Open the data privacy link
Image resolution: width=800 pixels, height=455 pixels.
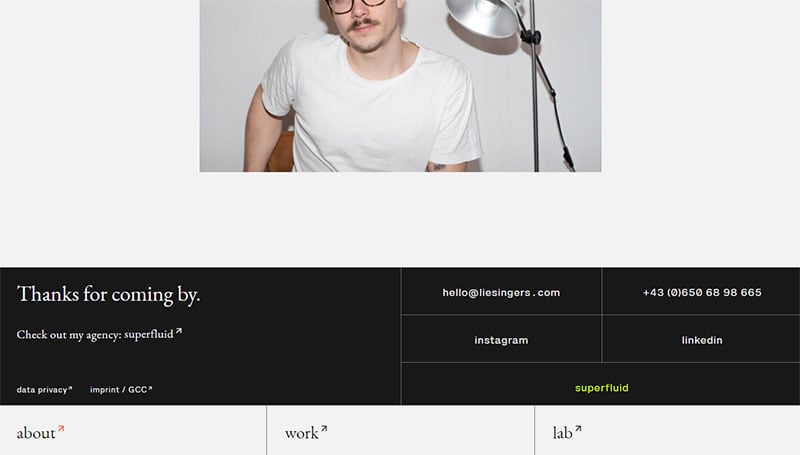tap(42, 390)
